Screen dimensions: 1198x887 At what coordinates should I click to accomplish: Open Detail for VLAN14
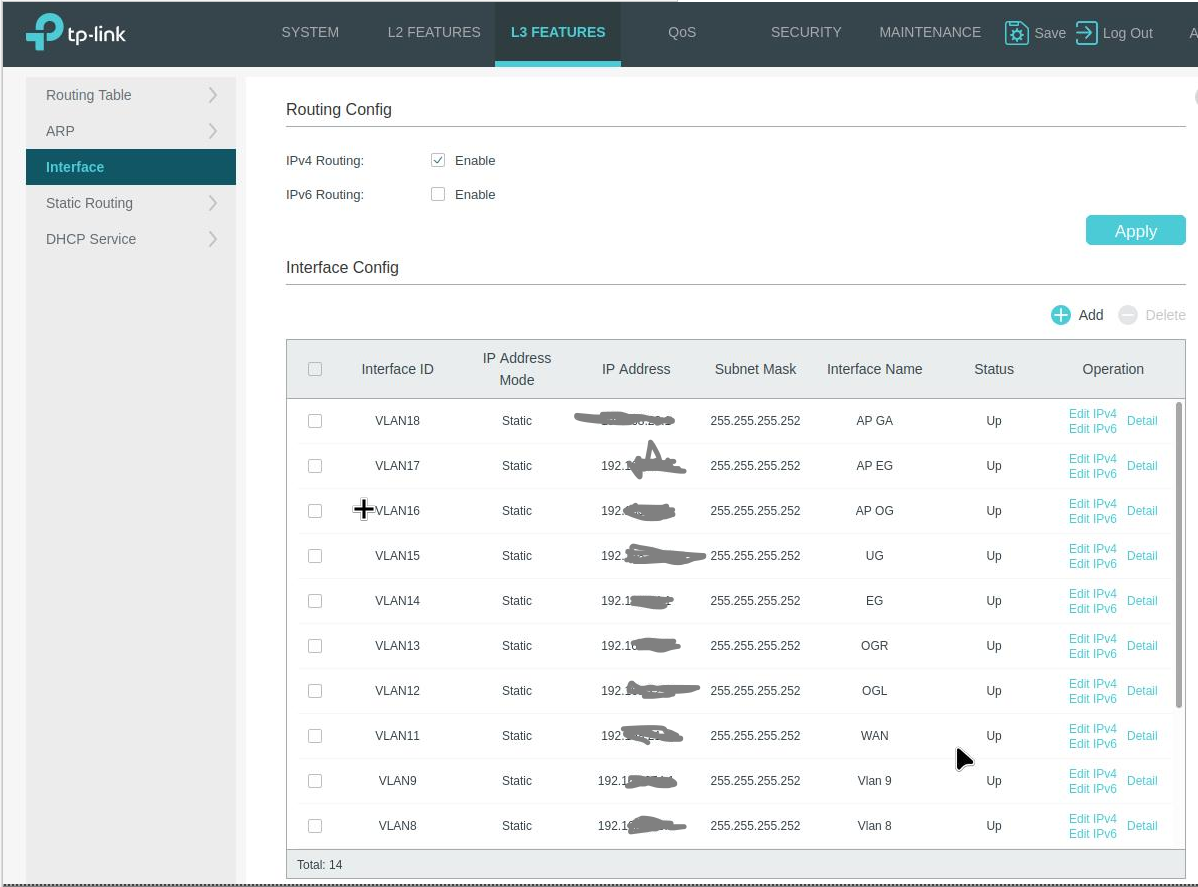(1142, 601)
